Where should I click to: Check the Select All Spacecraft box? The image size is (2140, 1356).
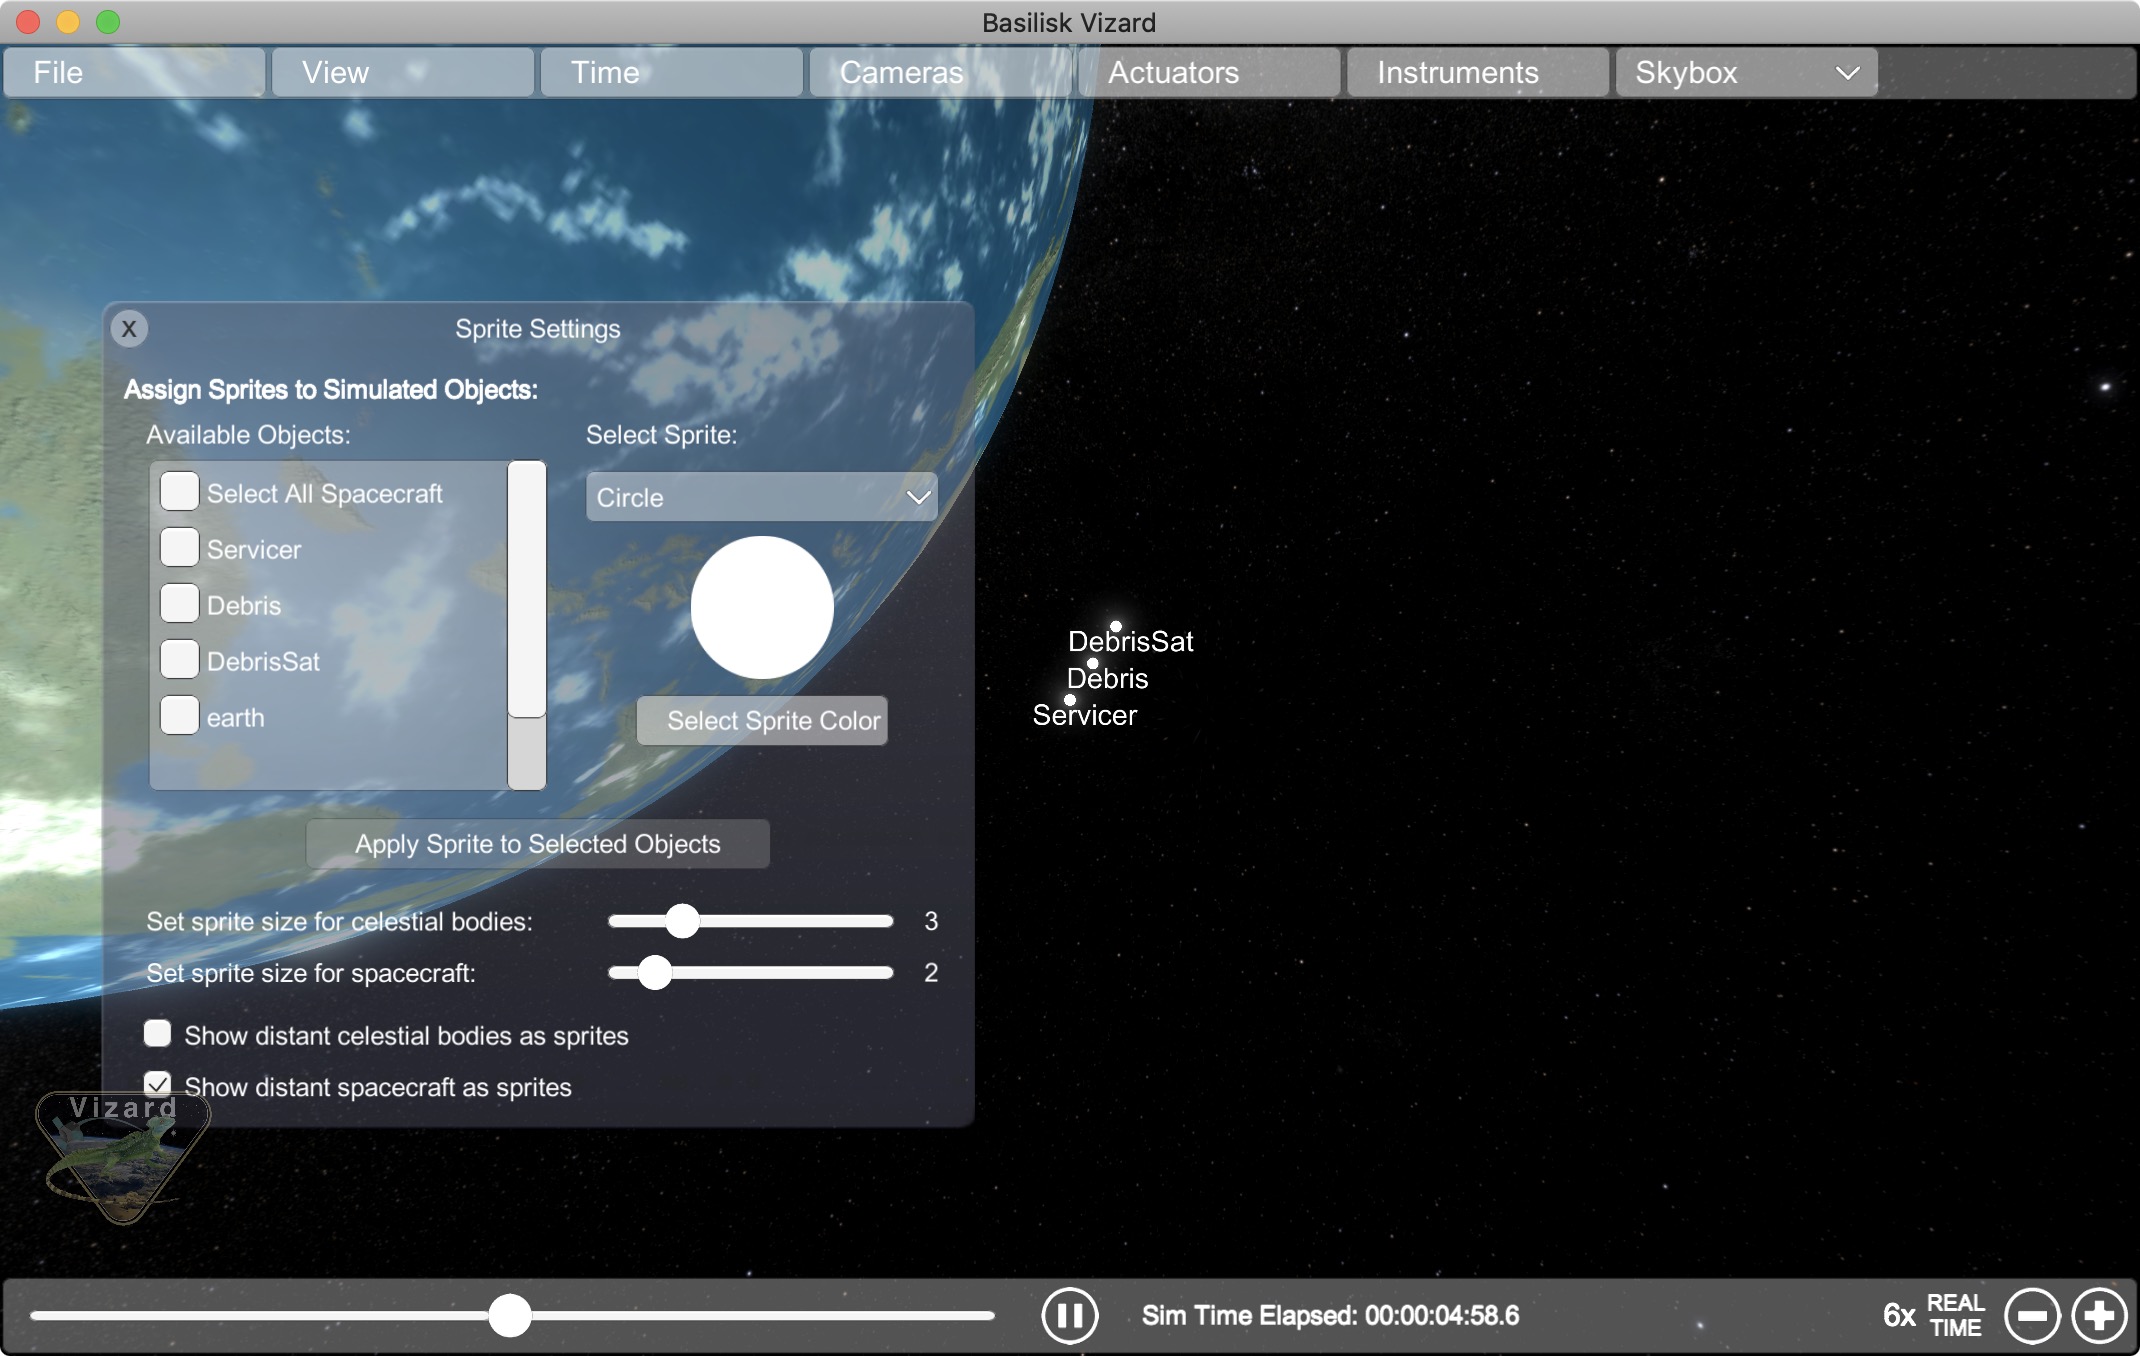point(179,492)
